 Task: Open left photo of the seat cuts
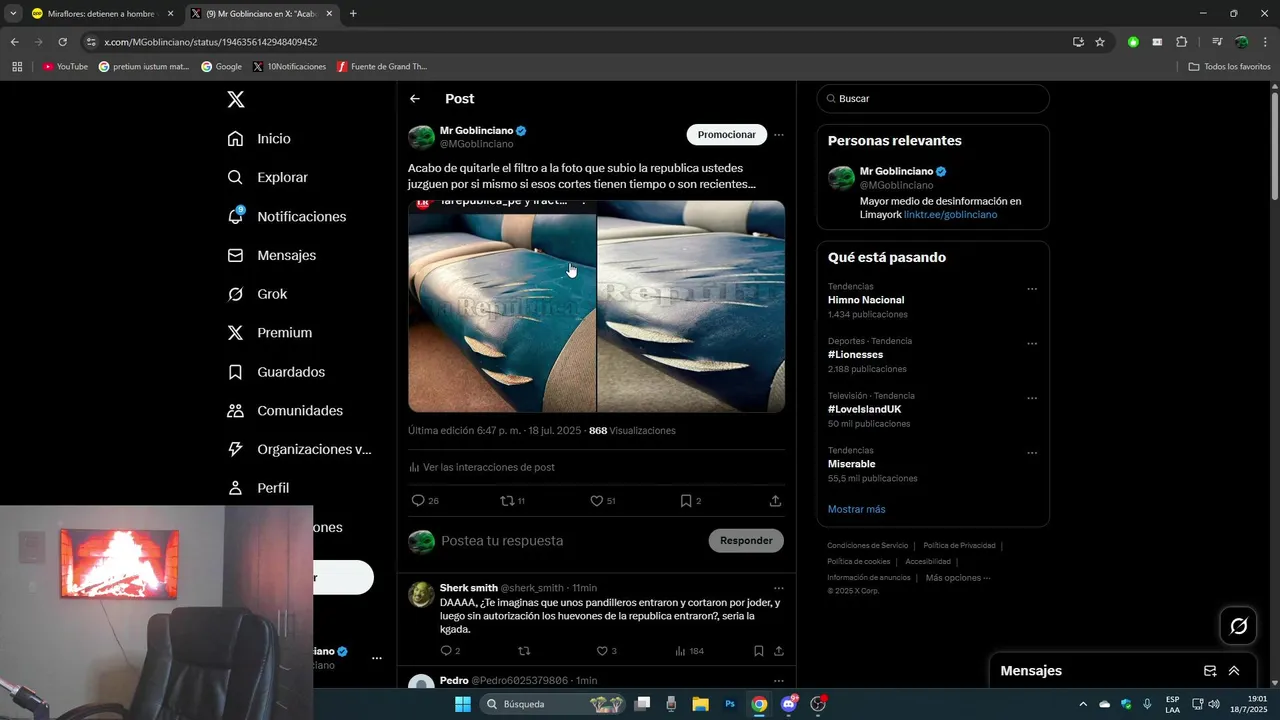(x=501, y=306)
